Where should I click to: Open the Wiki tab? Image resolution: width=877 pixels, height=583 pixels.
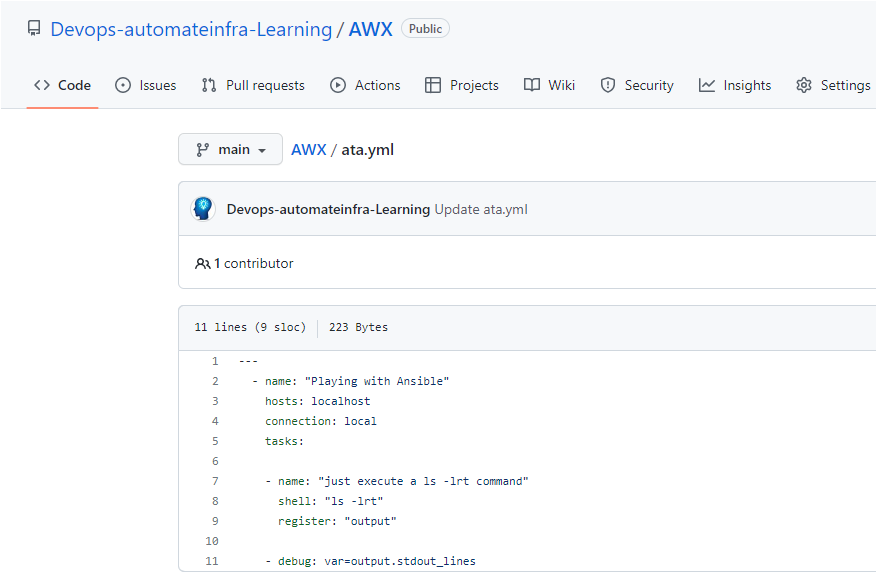click(549, 85)
